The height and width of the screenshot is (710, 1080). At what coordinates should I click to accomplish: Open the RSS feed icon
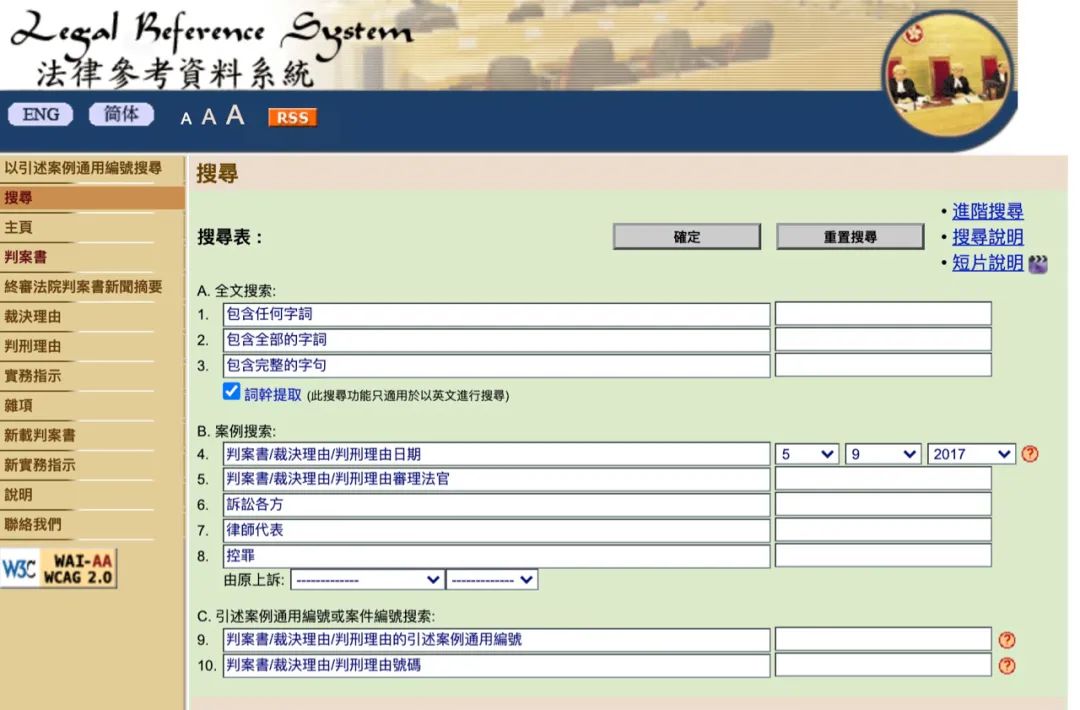(x=292, y=119)
